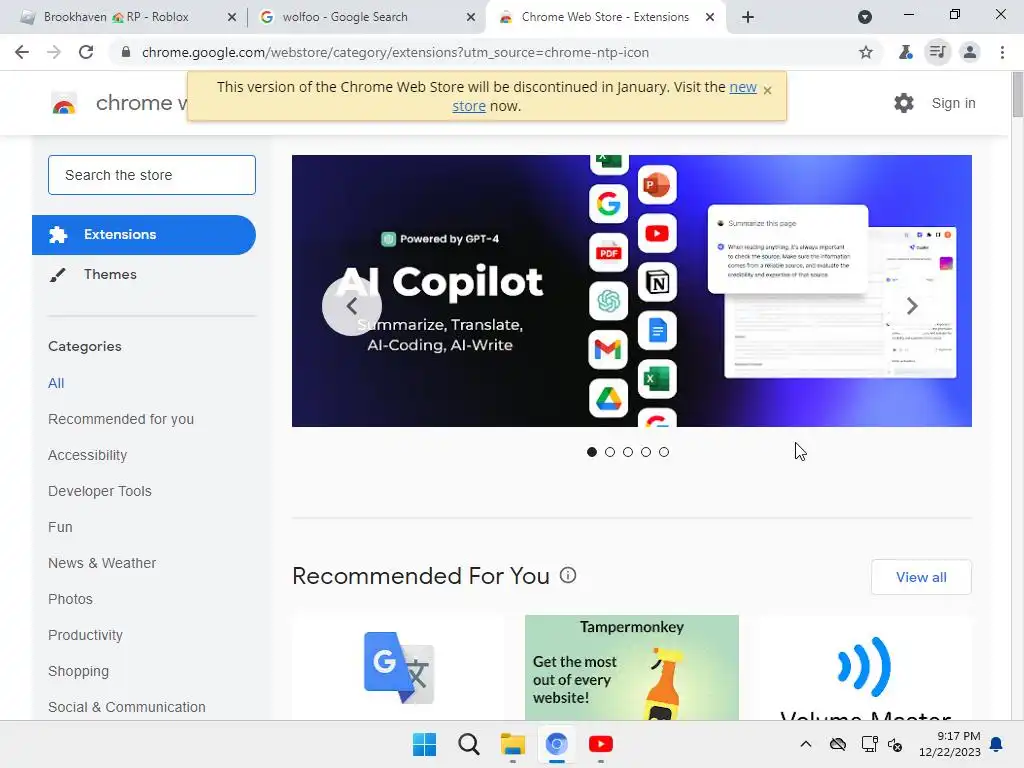Viewport: 1024px width, 768px height.
Task: Select the first carousel dot
Action: 592,452
